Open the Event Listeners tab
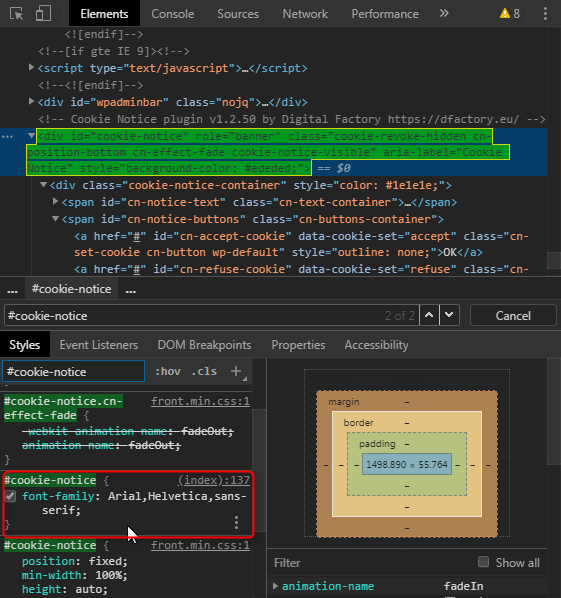The width and height of the screenshot is (561, 598). (x=99, y=345)
